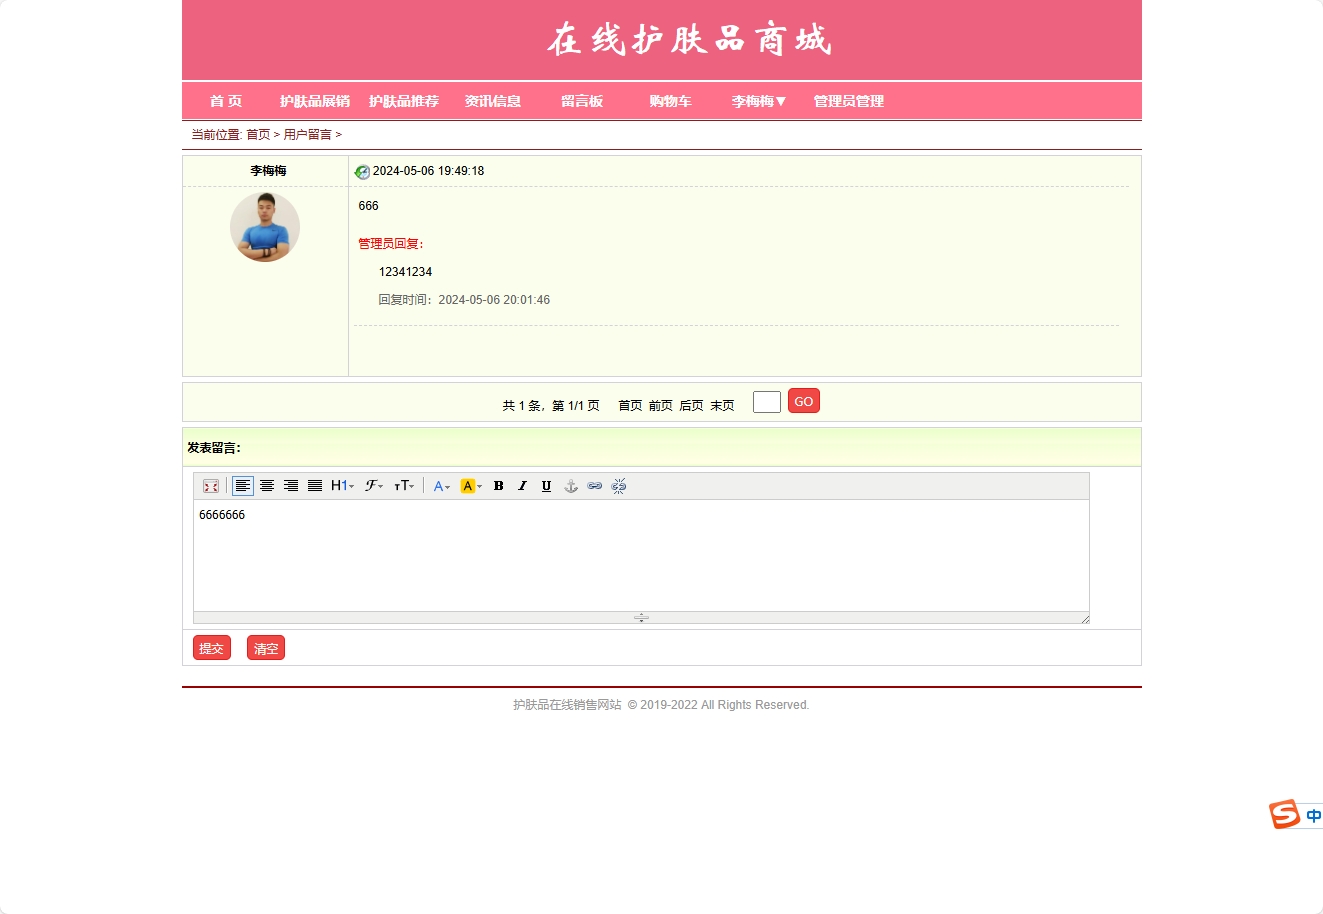Viewport: 1323px width, 914px height.
Task: Insert a hyperlink using the link icon
Action: pos(594,486)
